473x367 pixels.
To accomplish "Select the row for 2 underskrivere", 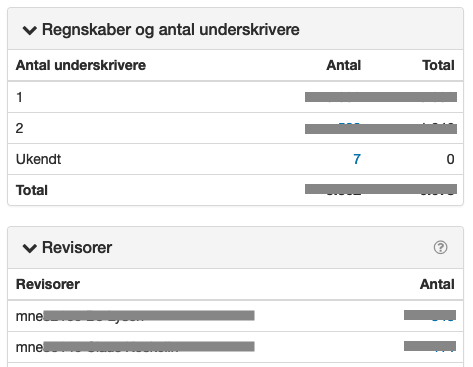I will [235, 128].
